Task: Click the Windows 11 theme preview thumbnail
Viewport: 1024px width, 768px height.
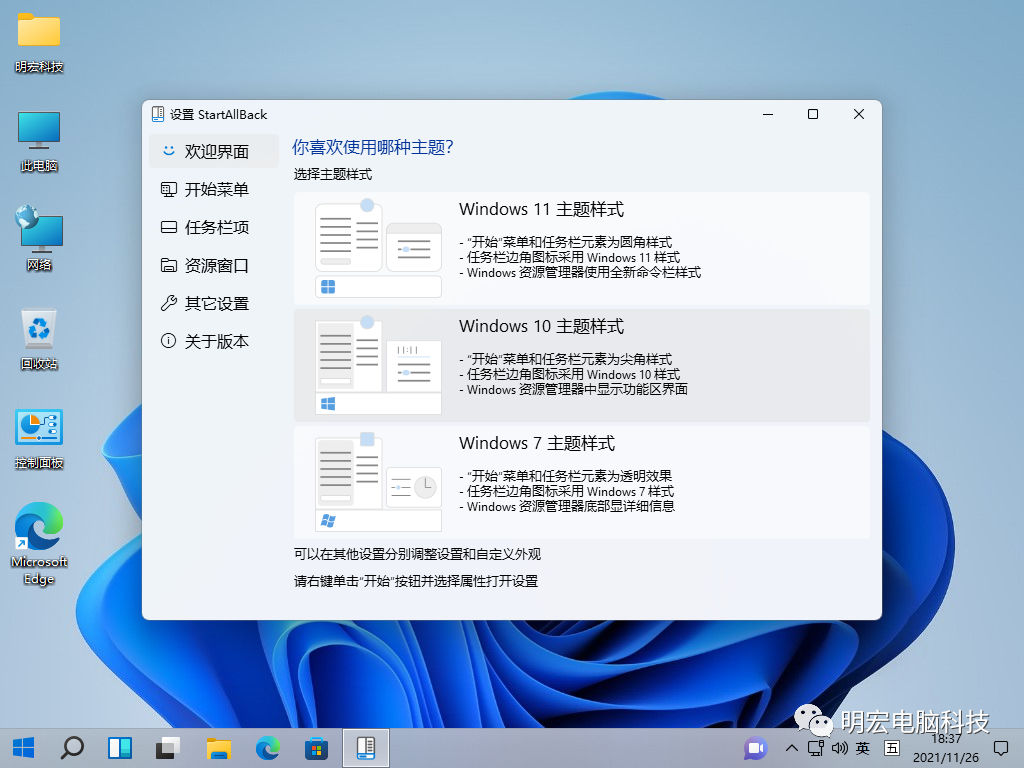Action: (378, 248)
